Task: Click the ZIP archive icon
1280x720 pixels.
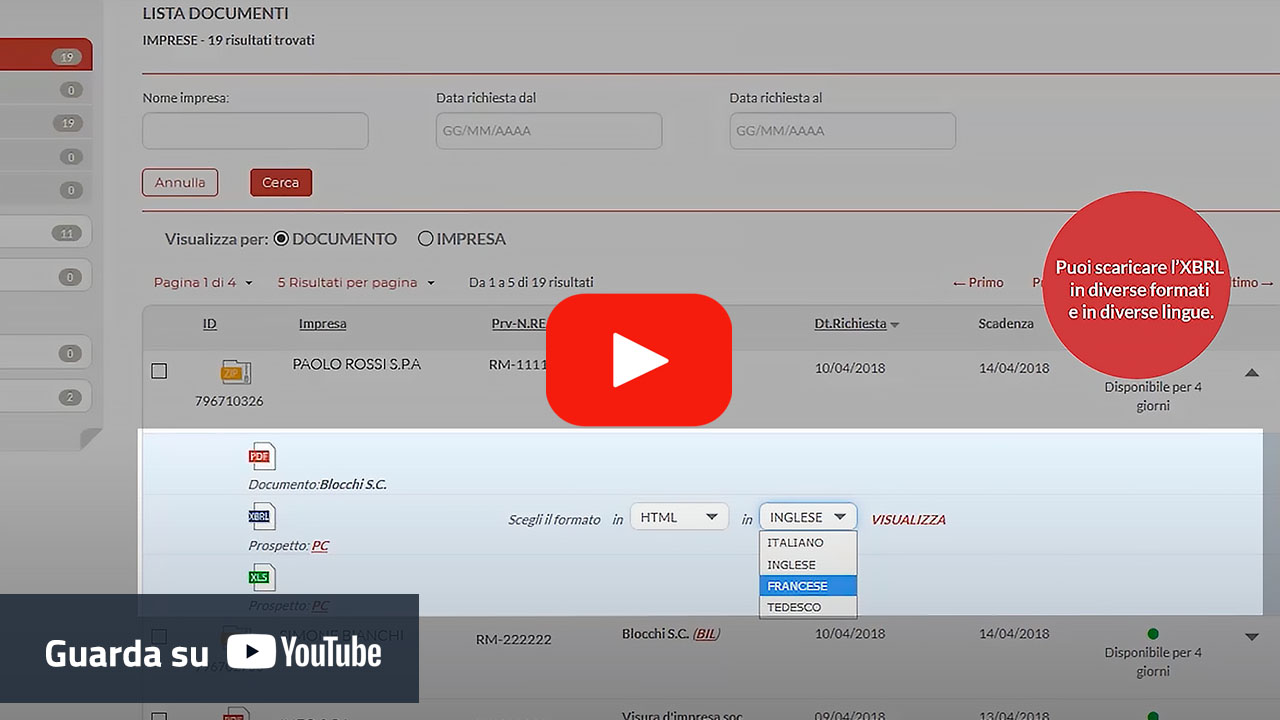Action: click(x=236, y=372)
